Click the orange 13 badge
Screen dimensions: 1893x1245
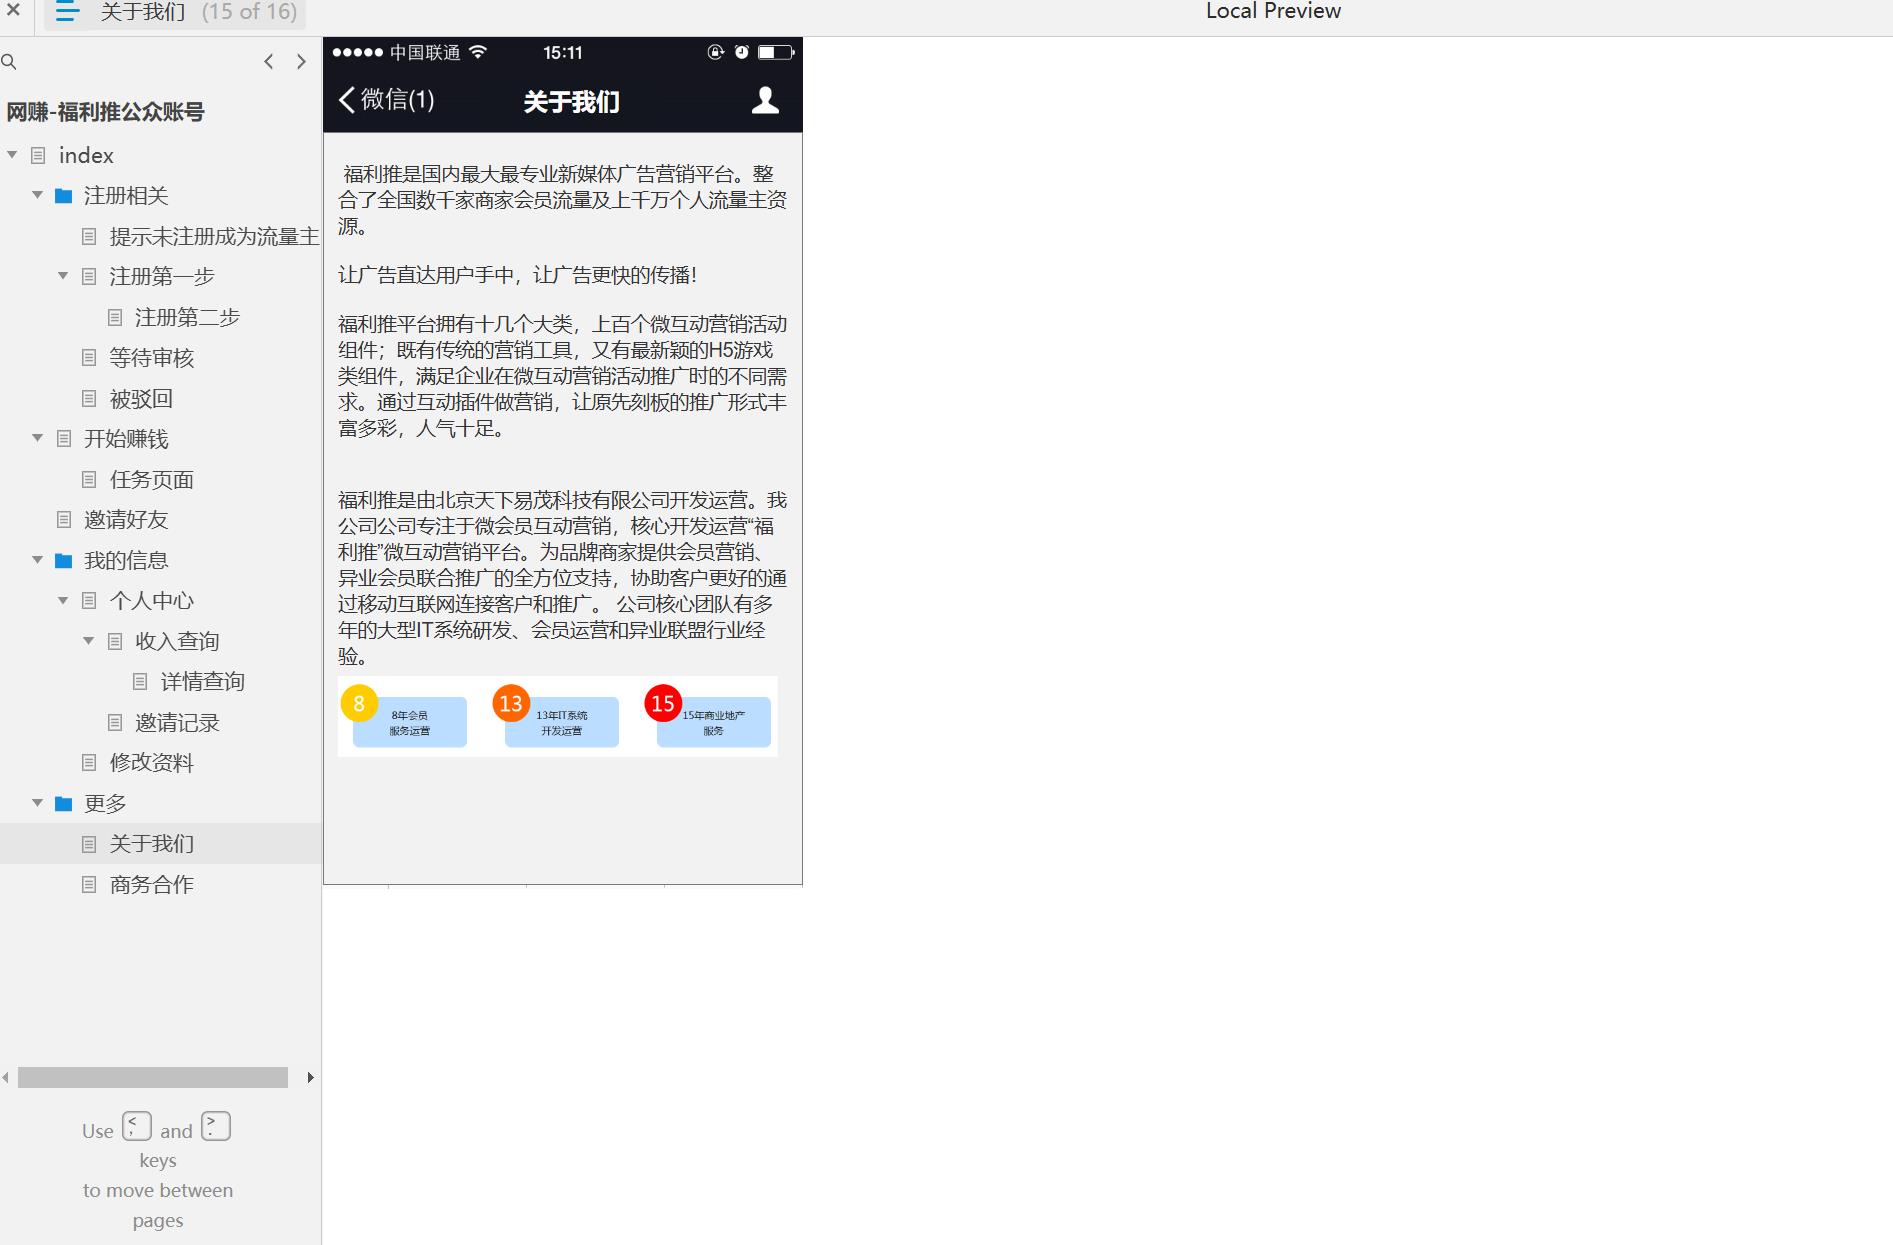pyautogui.click(x=511, y=703)
